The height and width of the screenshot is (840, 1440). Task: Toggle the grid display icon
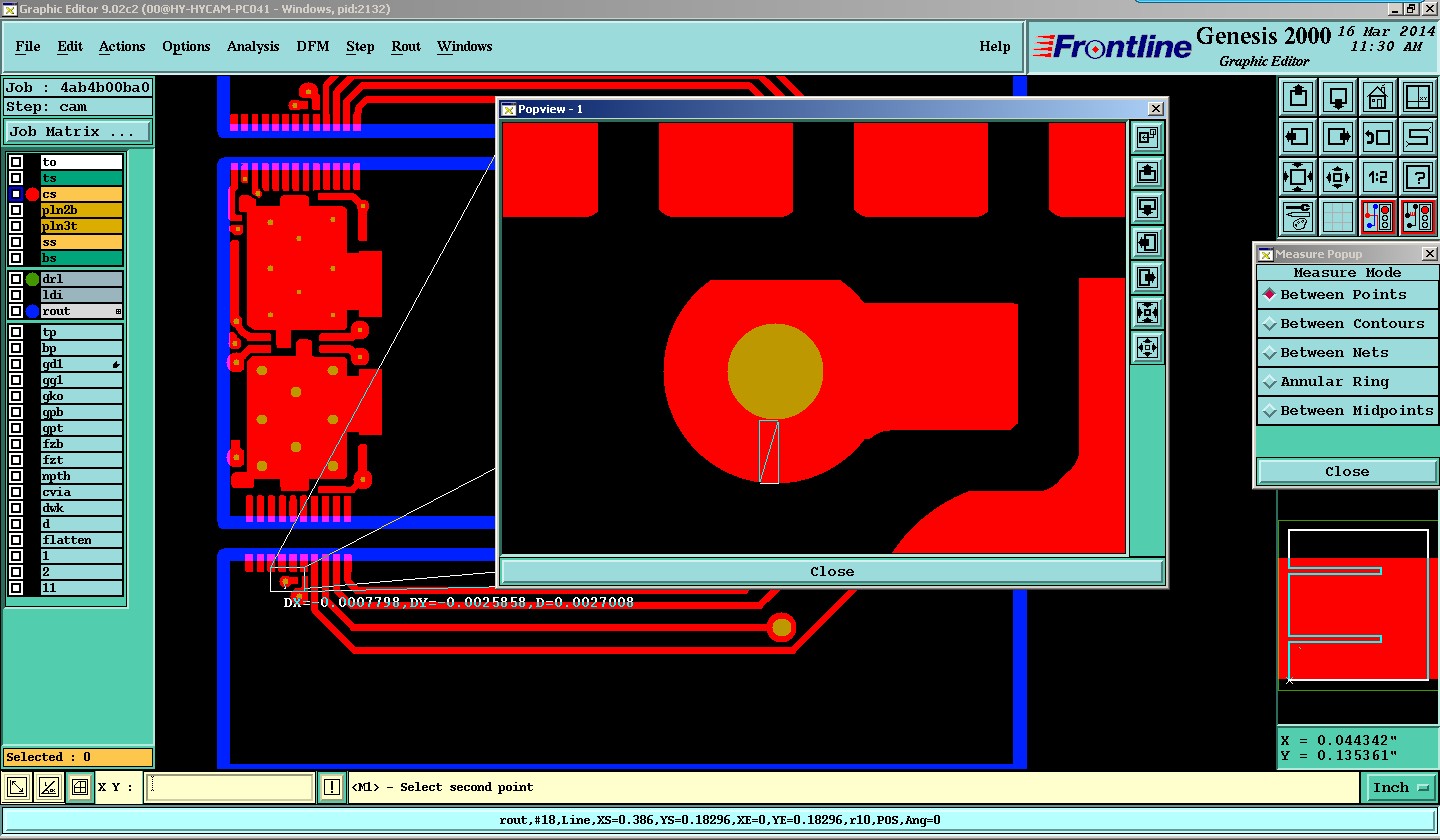(1338, 217)
